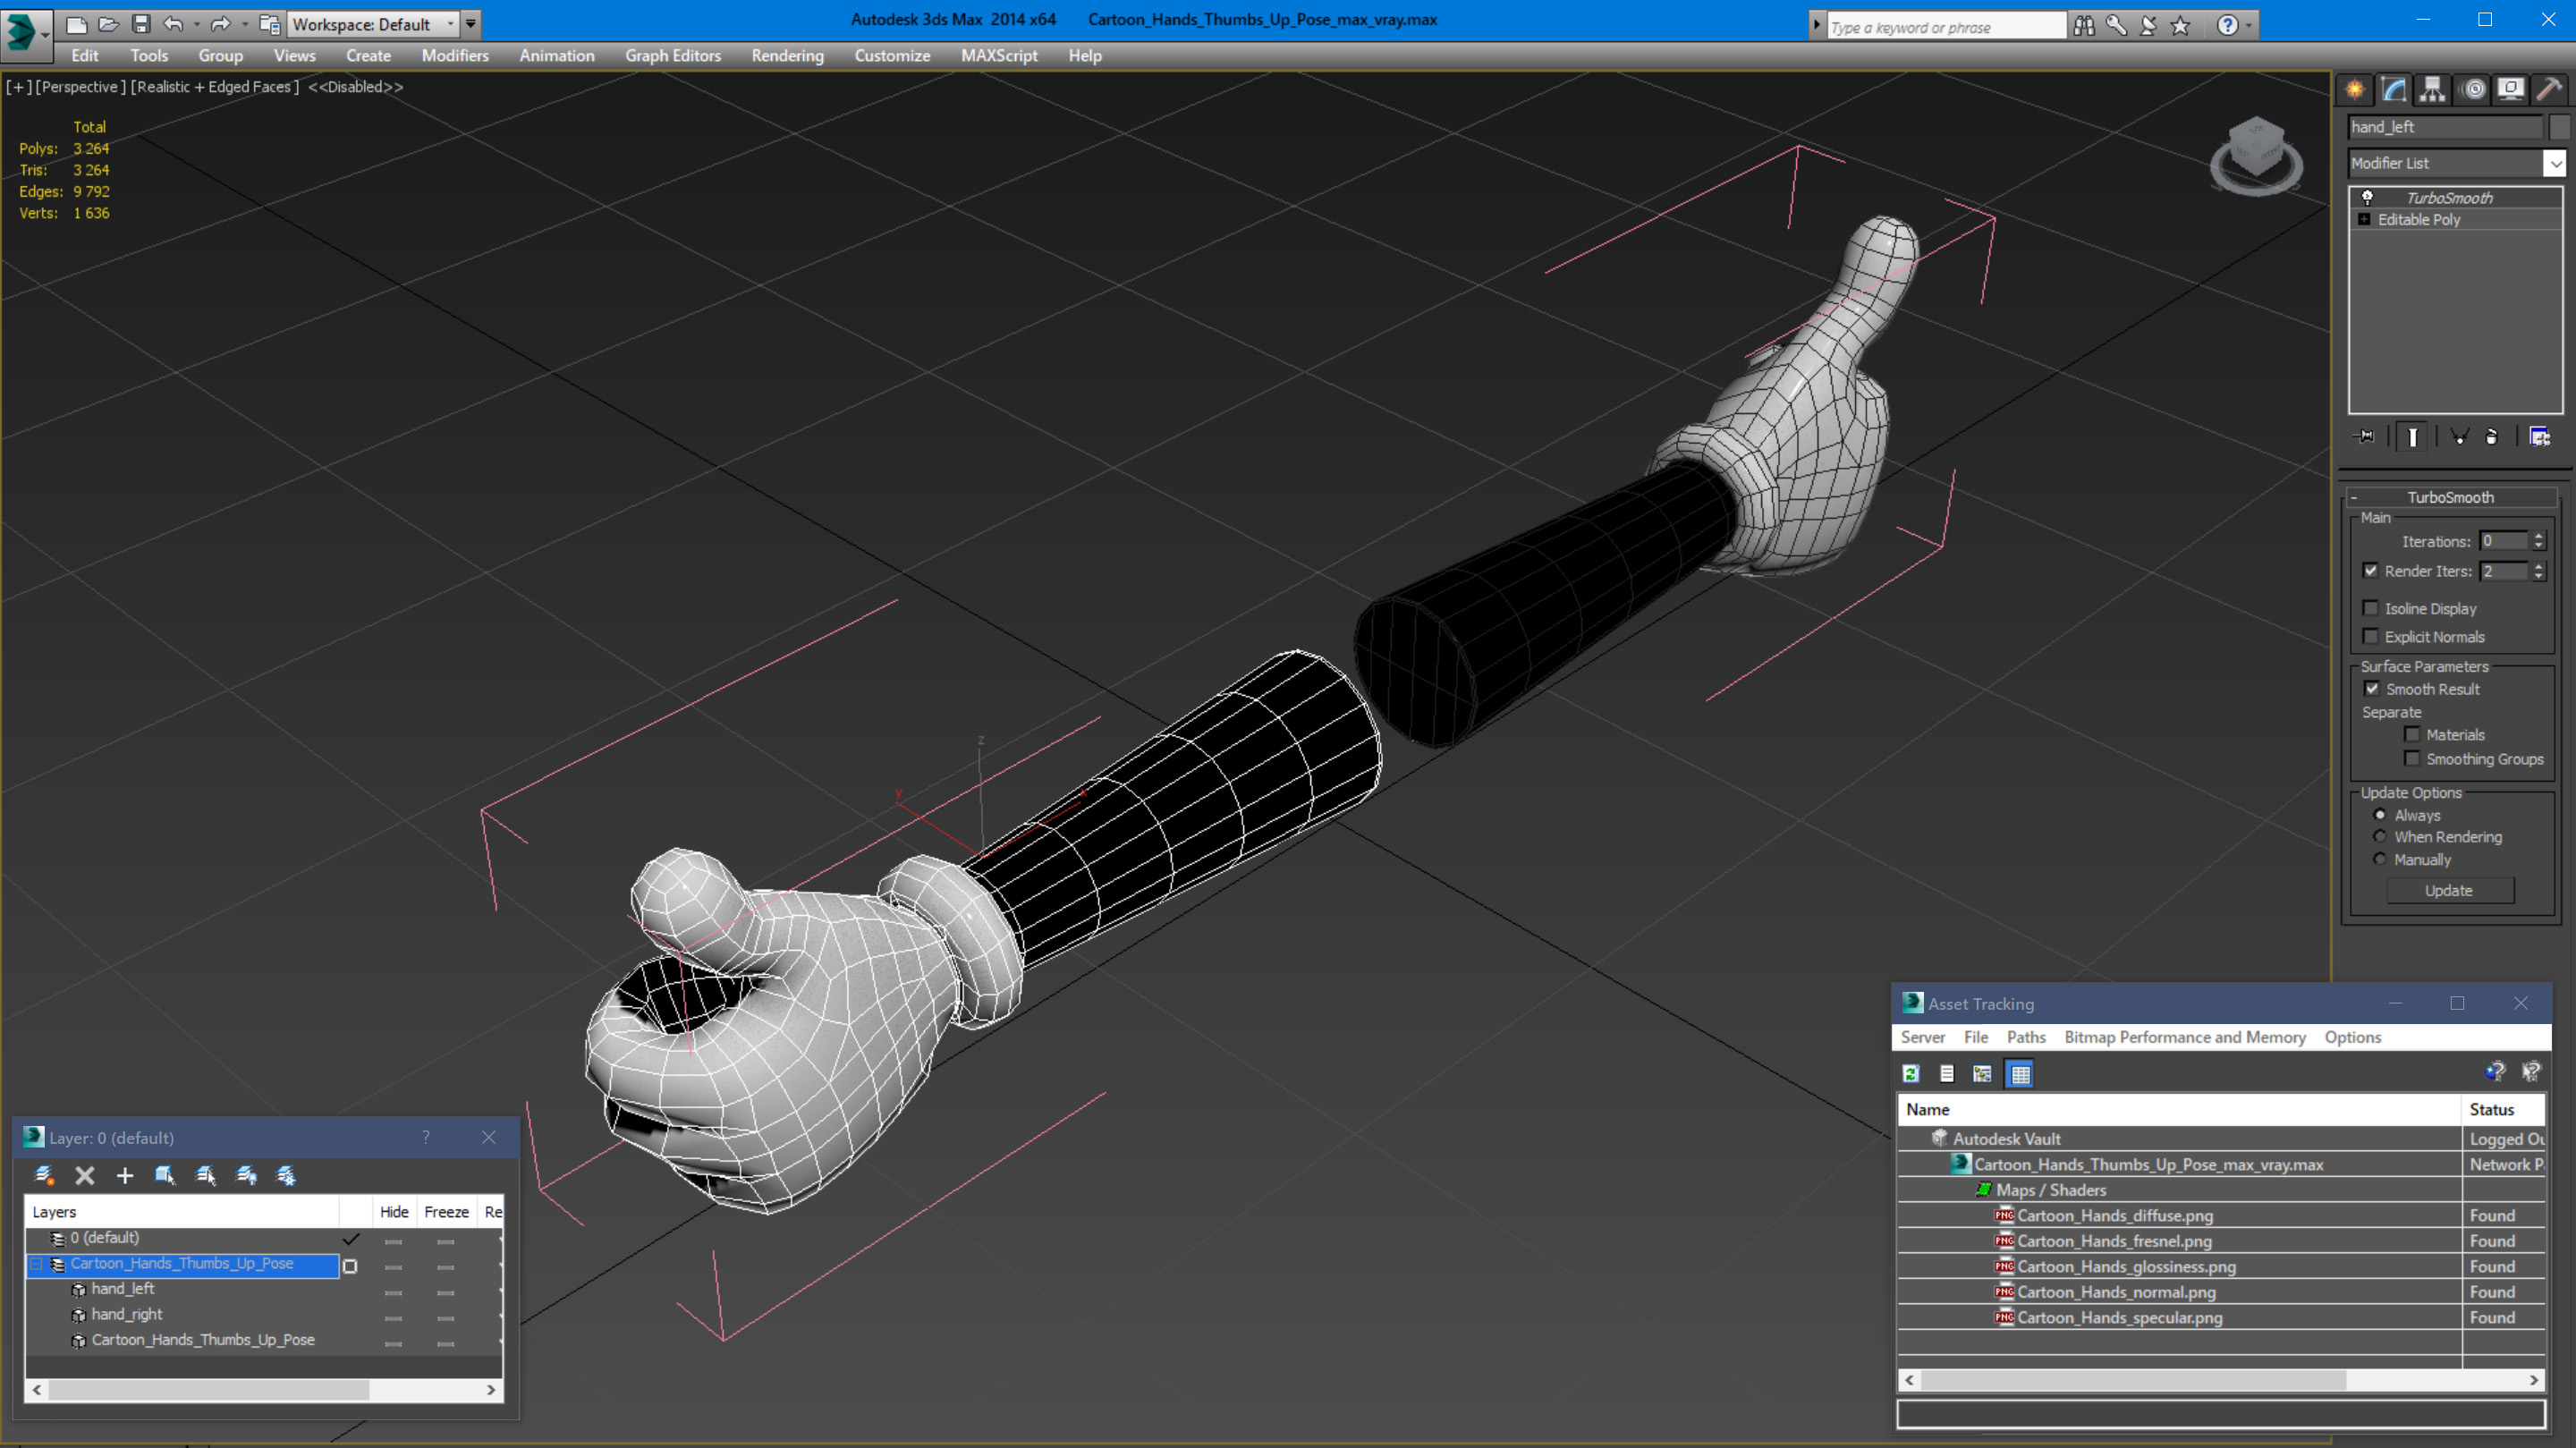
Task: Click the object color swatch next to hand_left
Action: pyautogui.click(x=2558, y=127)
